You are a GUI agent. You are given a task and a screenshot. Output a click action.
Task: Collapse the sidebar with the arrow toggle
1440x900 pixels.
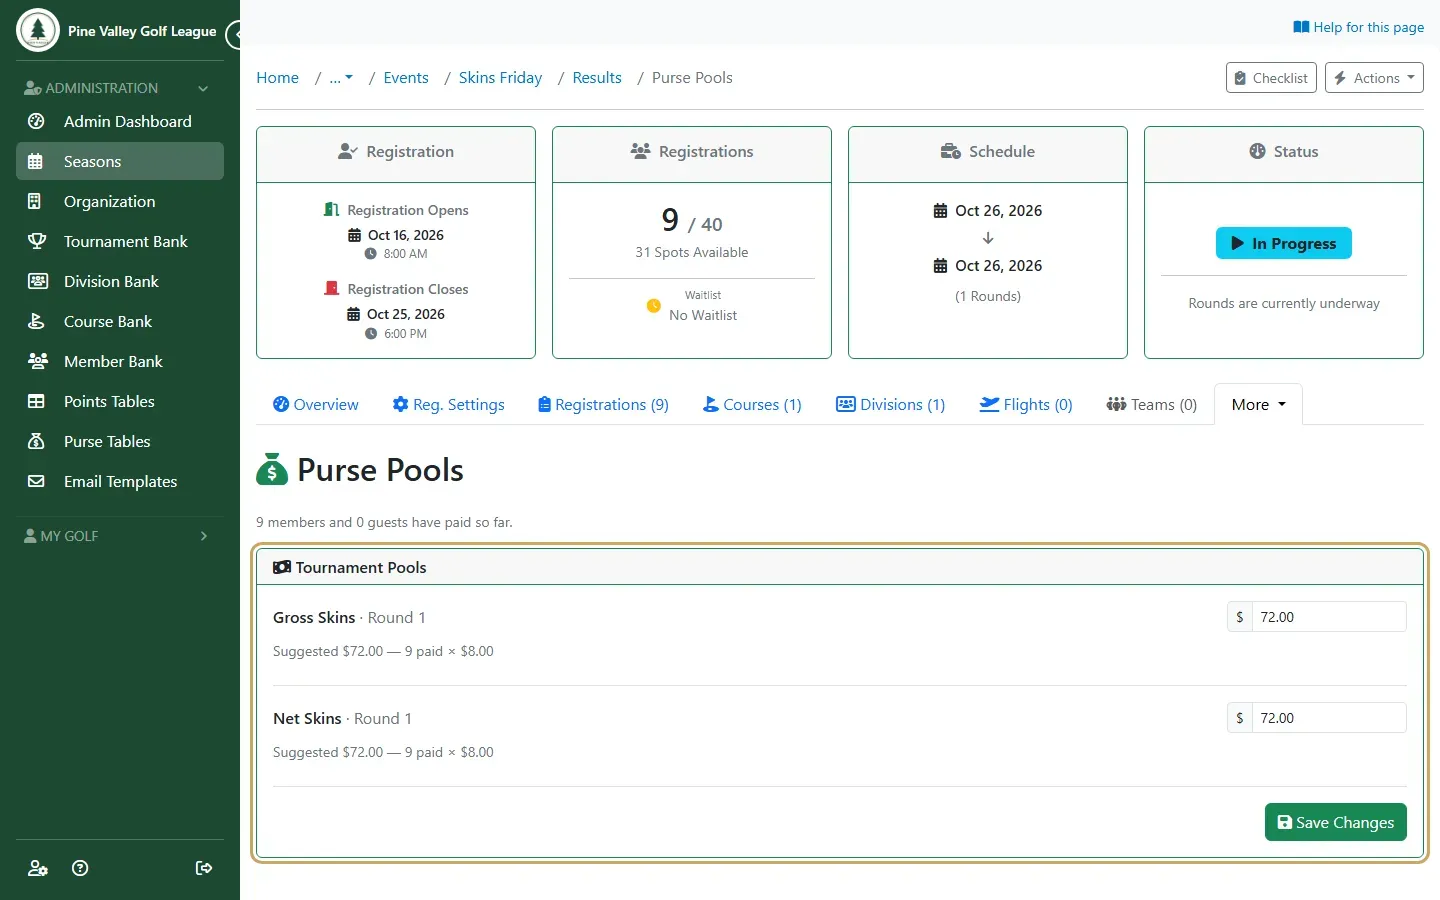[235, 35]
